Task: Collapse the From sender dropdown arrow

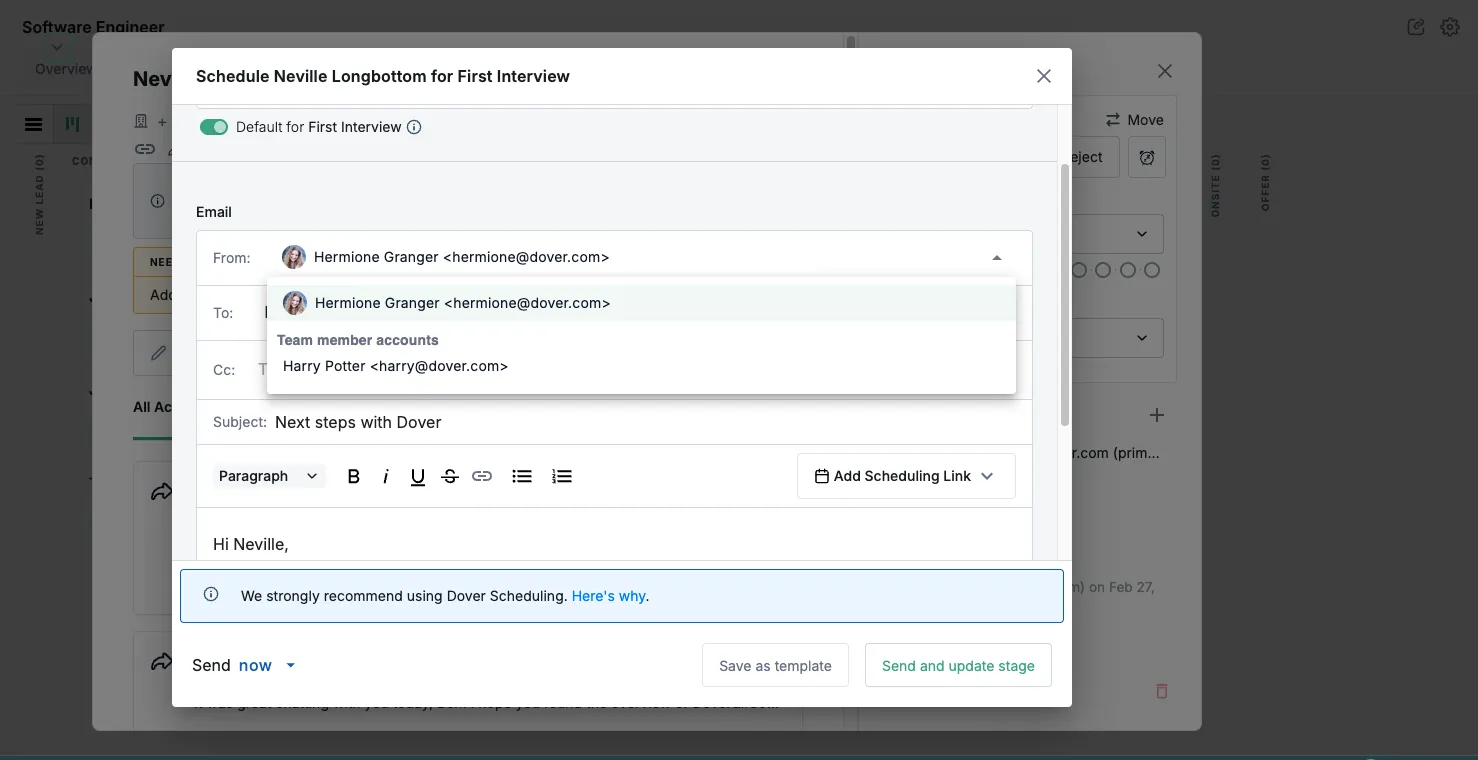Action: (x=996, y=258)
